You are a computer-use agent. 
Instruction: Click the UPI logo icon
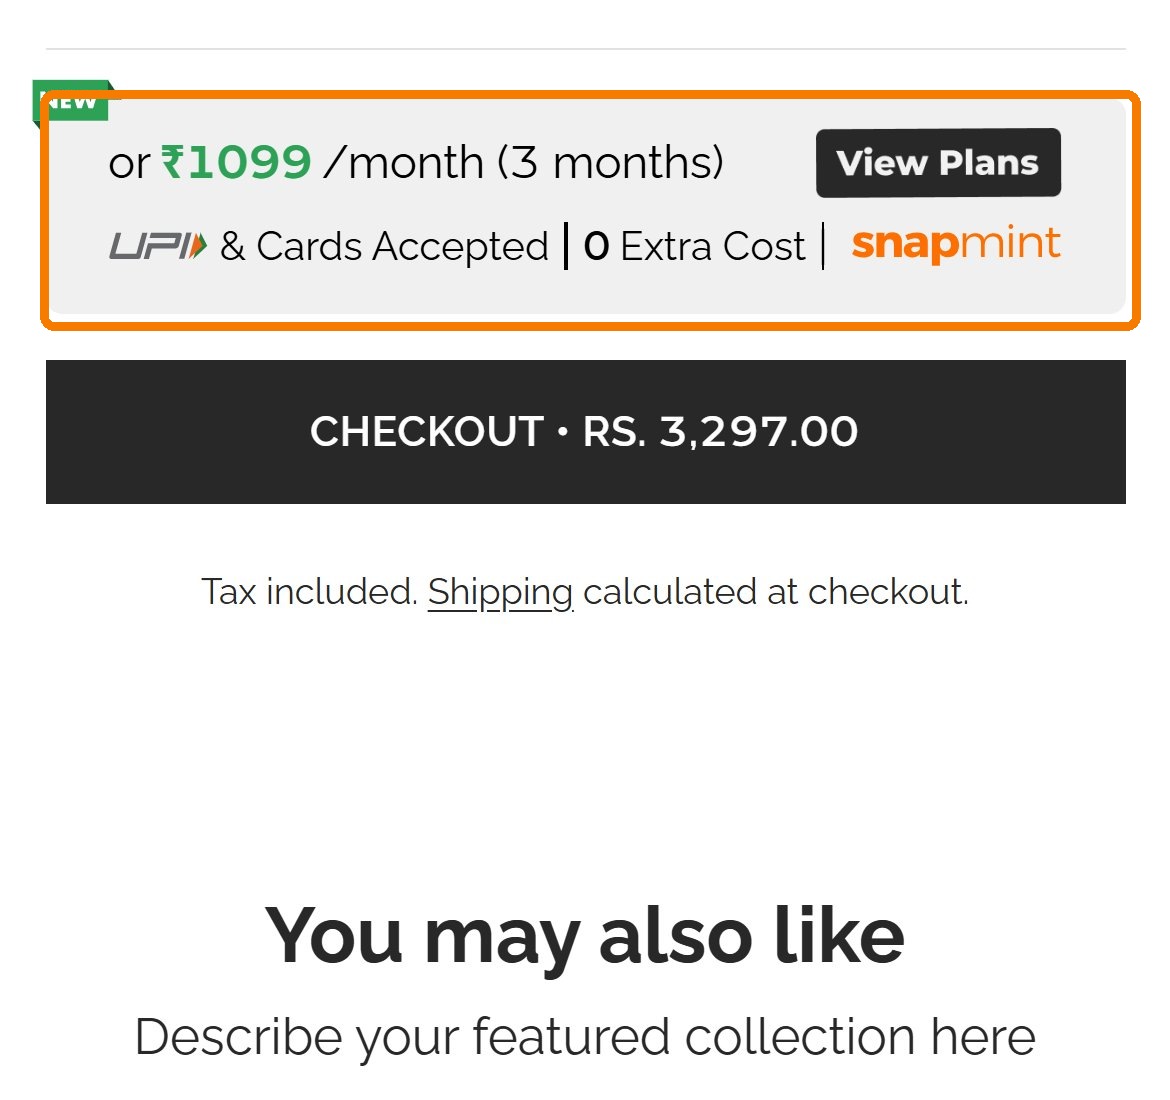(x=158, y=246)
